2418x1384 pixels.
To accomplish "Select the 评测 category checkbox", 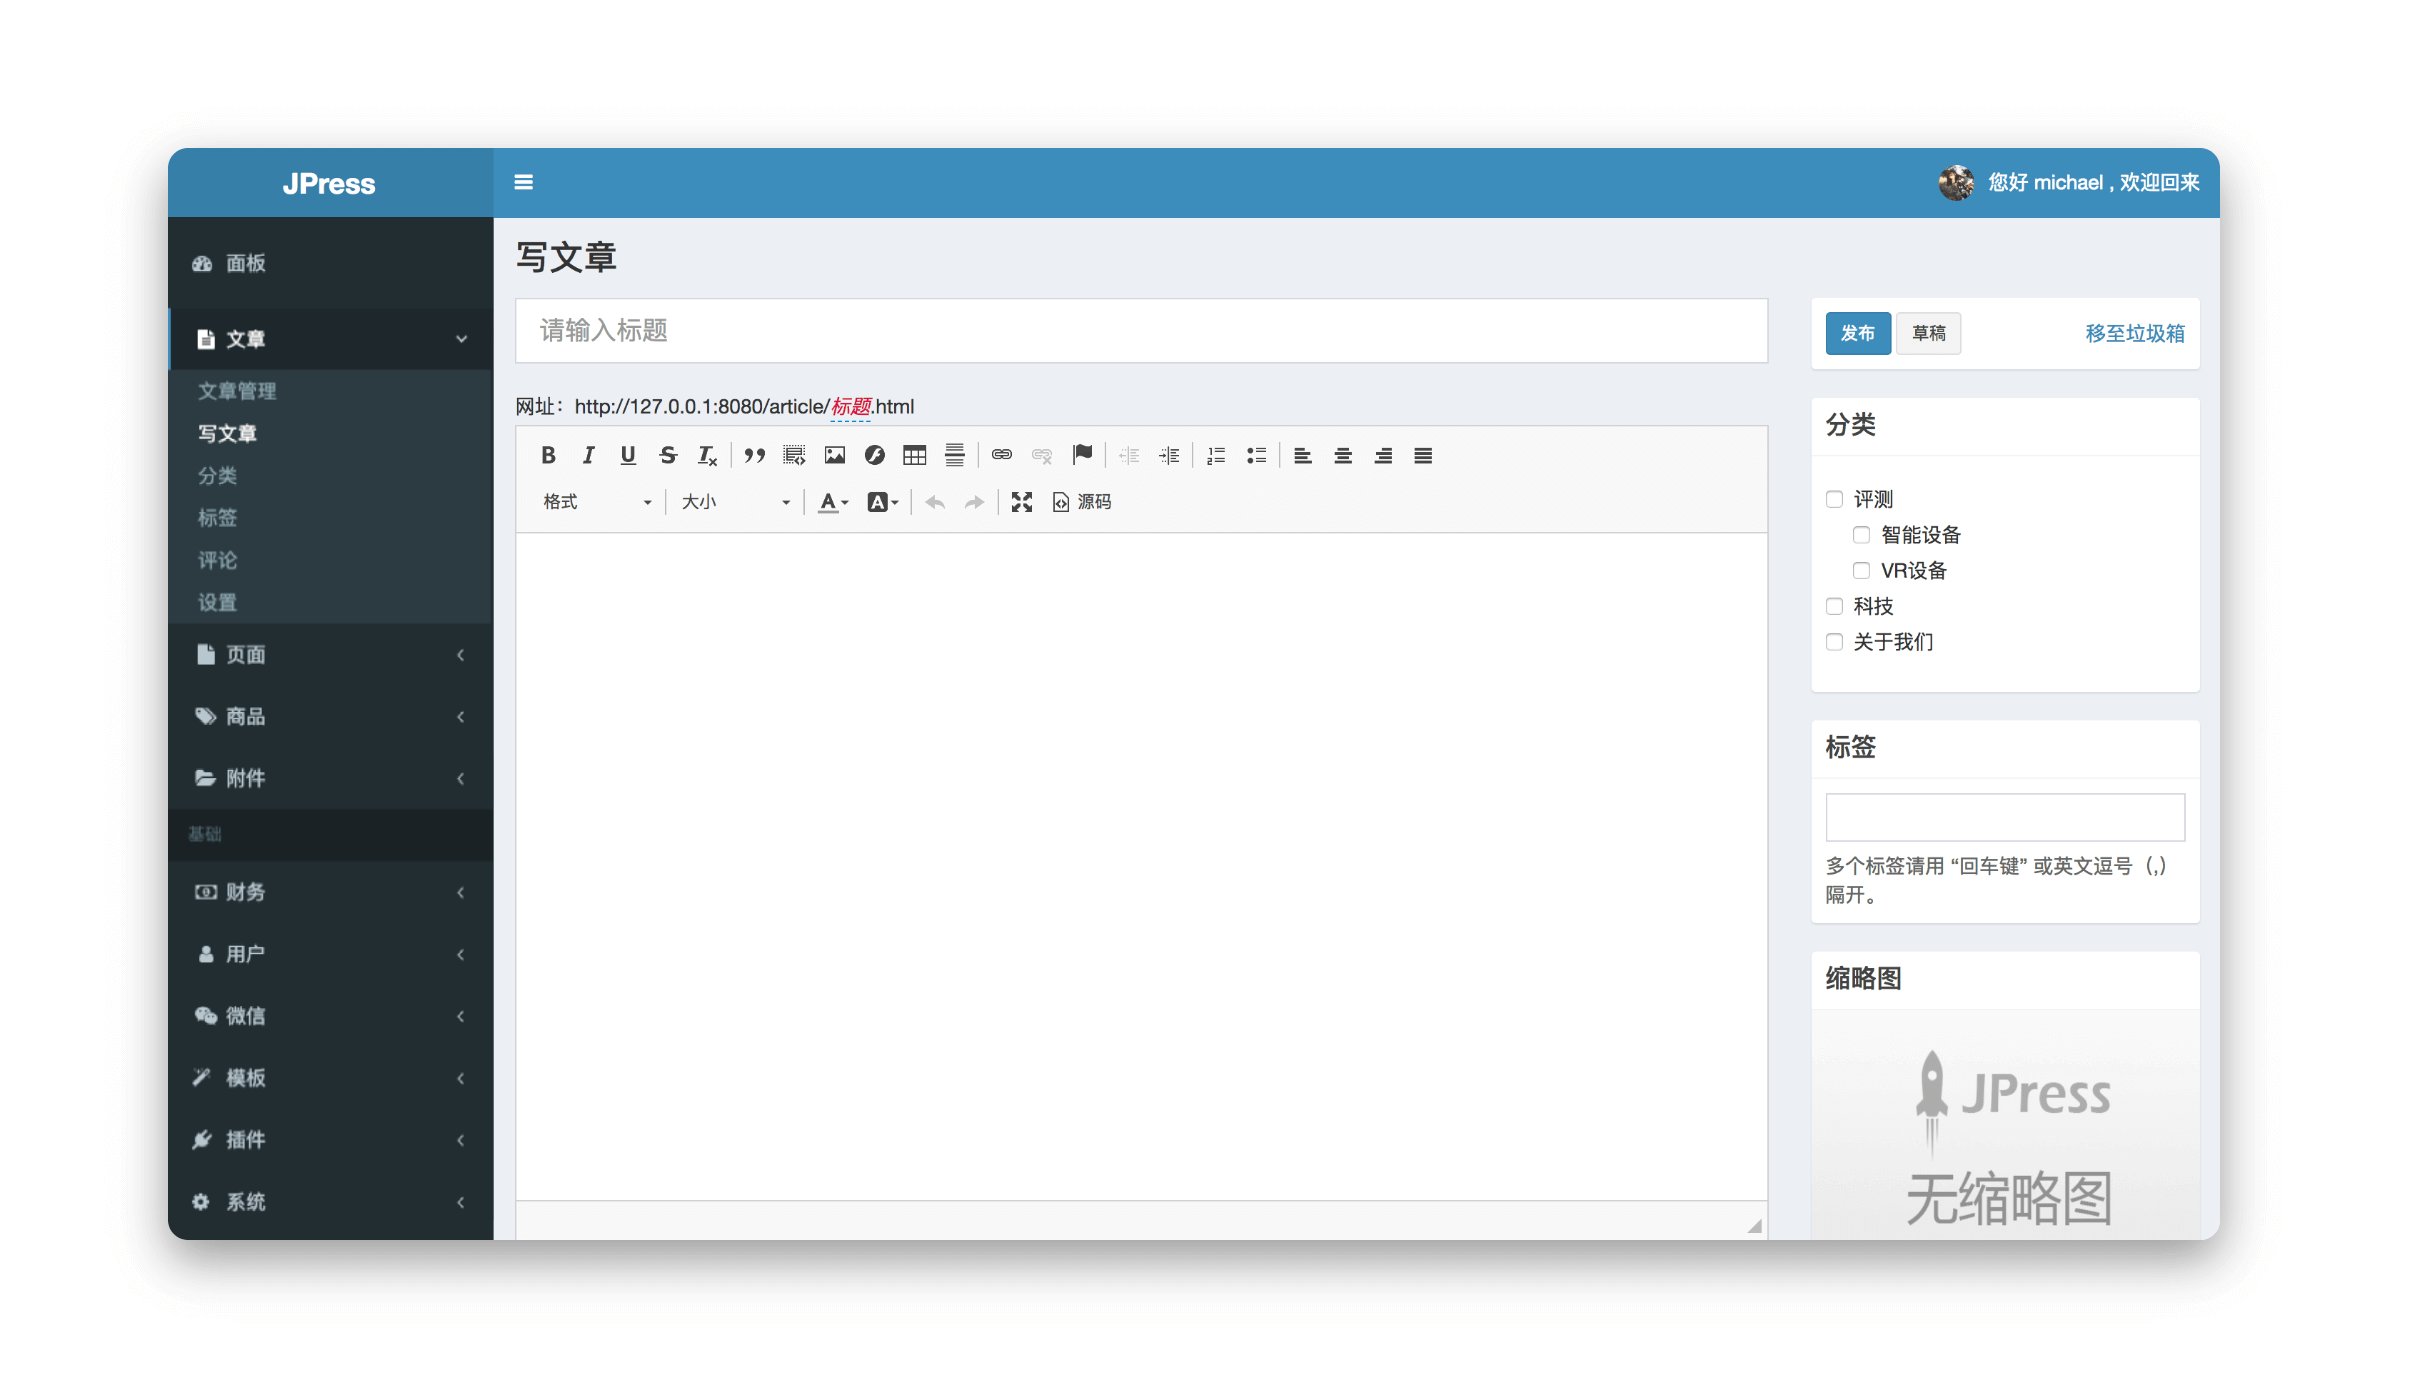I will (1833, 497).
